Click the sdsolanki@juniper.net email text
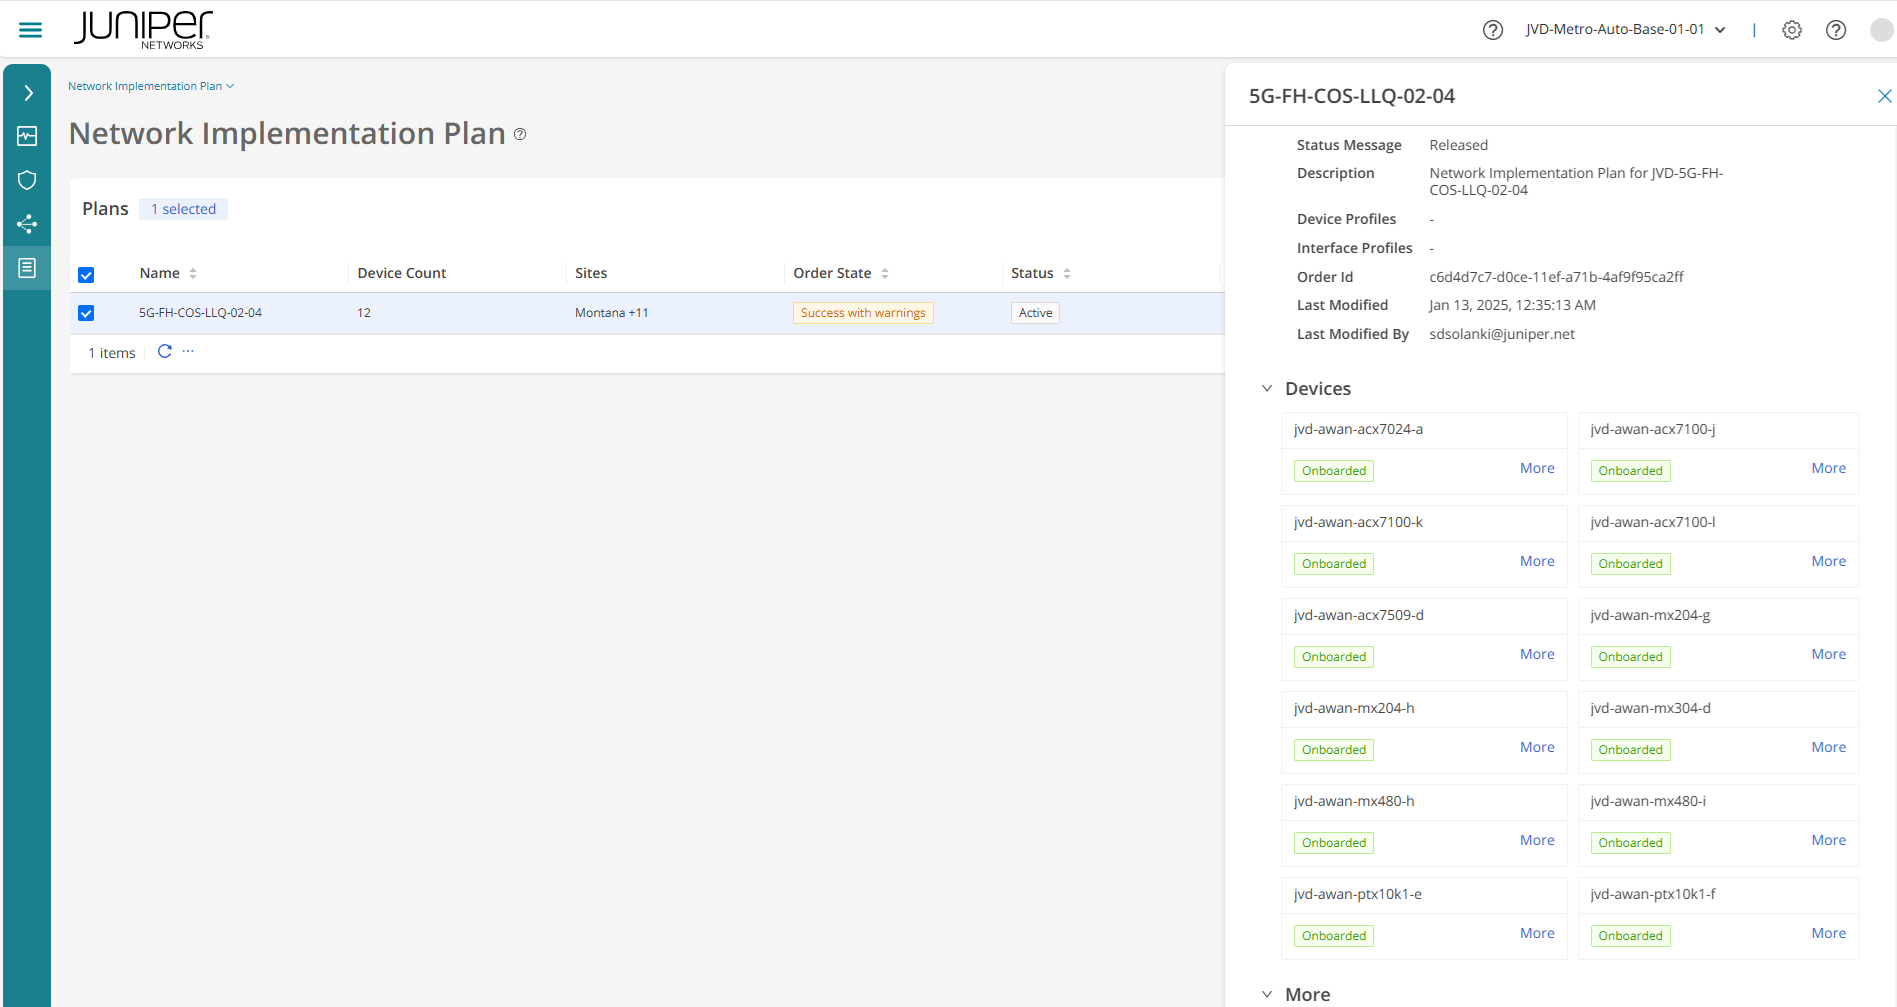The image size is (1897, 1007). point(1502,334)
